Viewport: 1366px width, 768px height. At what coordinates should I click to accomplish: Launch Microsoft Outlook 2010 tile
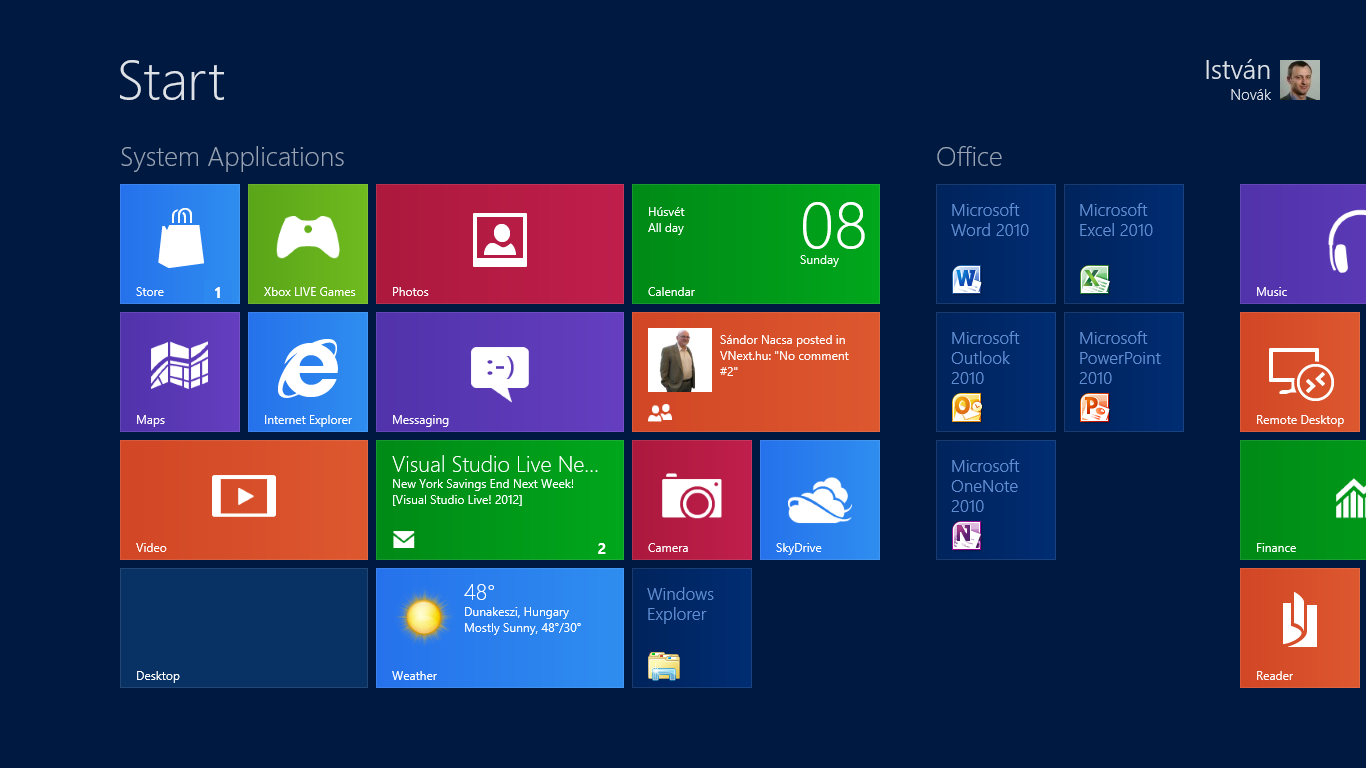pyautogui.click(x=996, y=372)
